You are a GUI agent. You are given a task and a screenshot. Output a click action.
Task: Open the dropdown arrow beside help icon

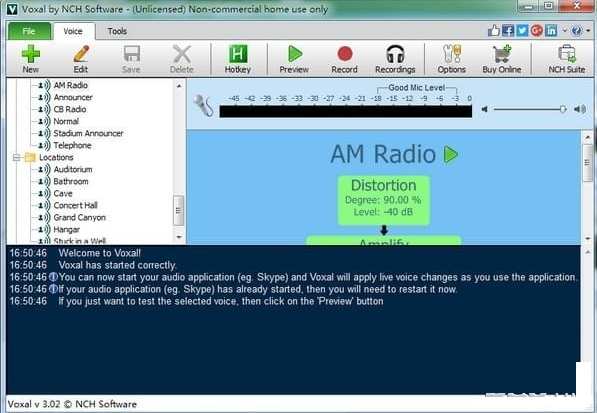(589, 30)
